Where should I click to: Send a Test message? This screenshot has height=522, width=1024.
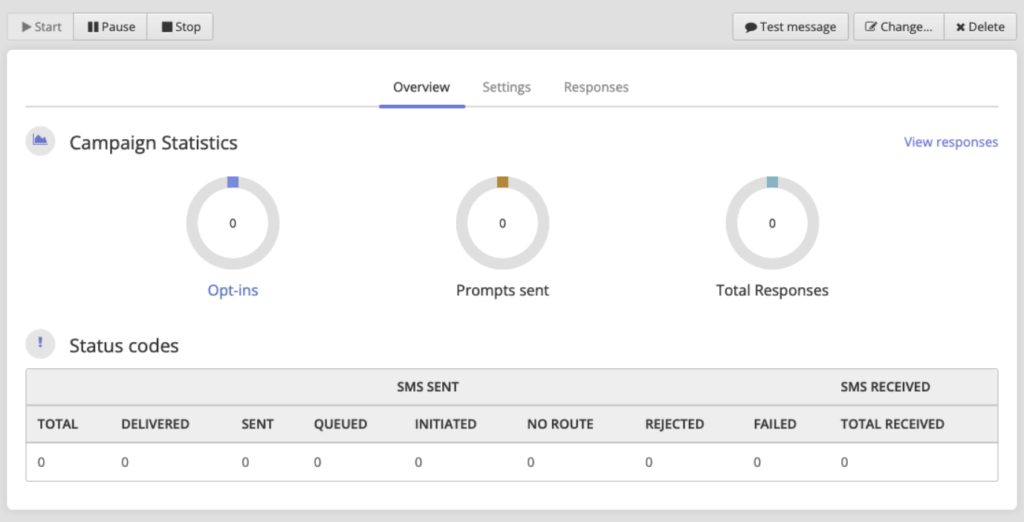pyautogui.click(x=790, y=27)
